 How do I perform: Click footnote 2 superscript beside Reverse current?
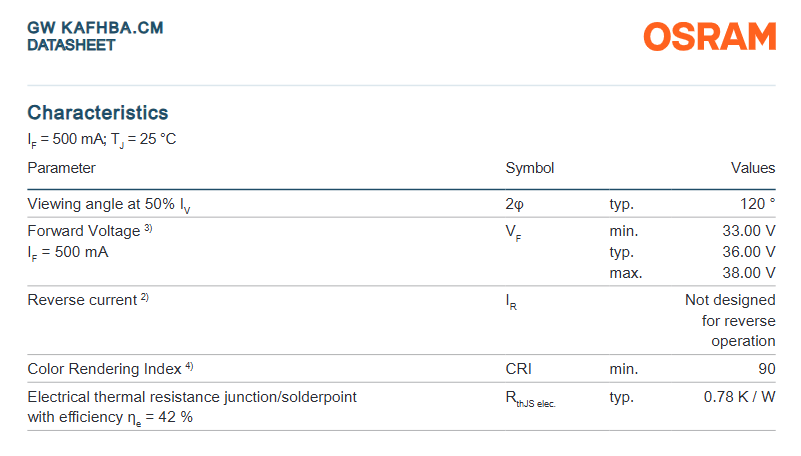[145, 297]
